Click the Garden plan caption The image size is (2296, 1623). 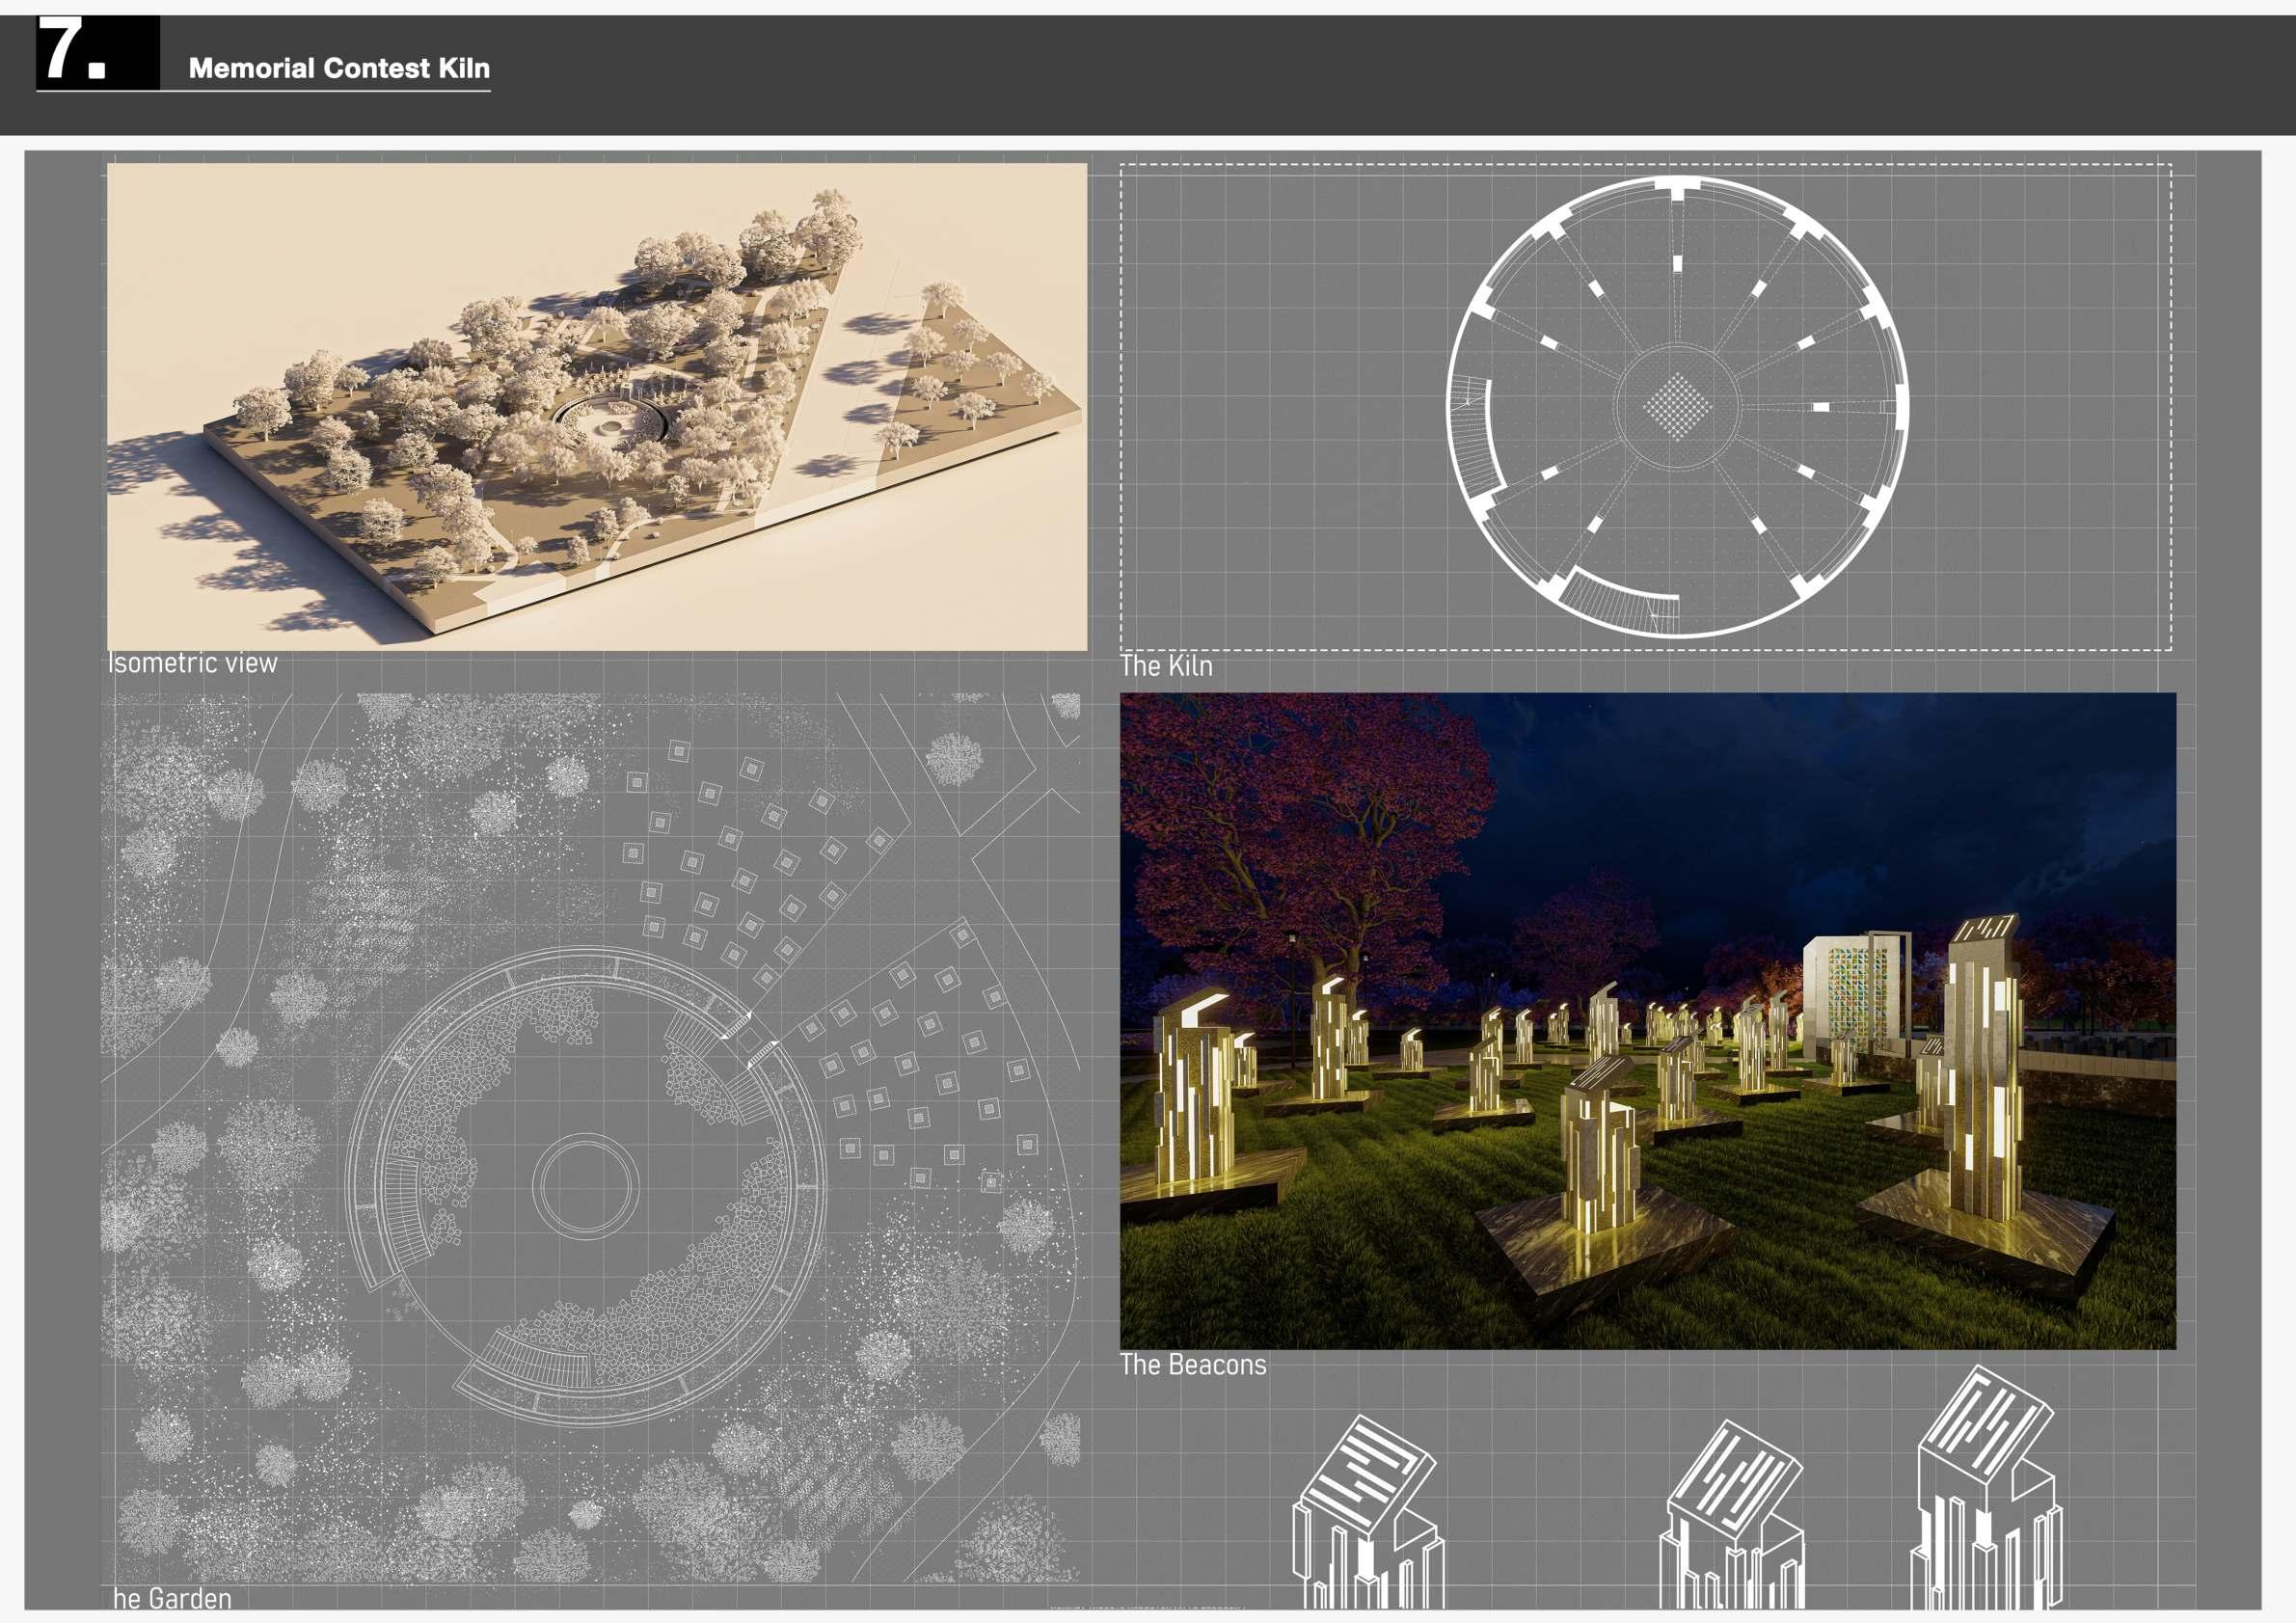pos(172,1598)
